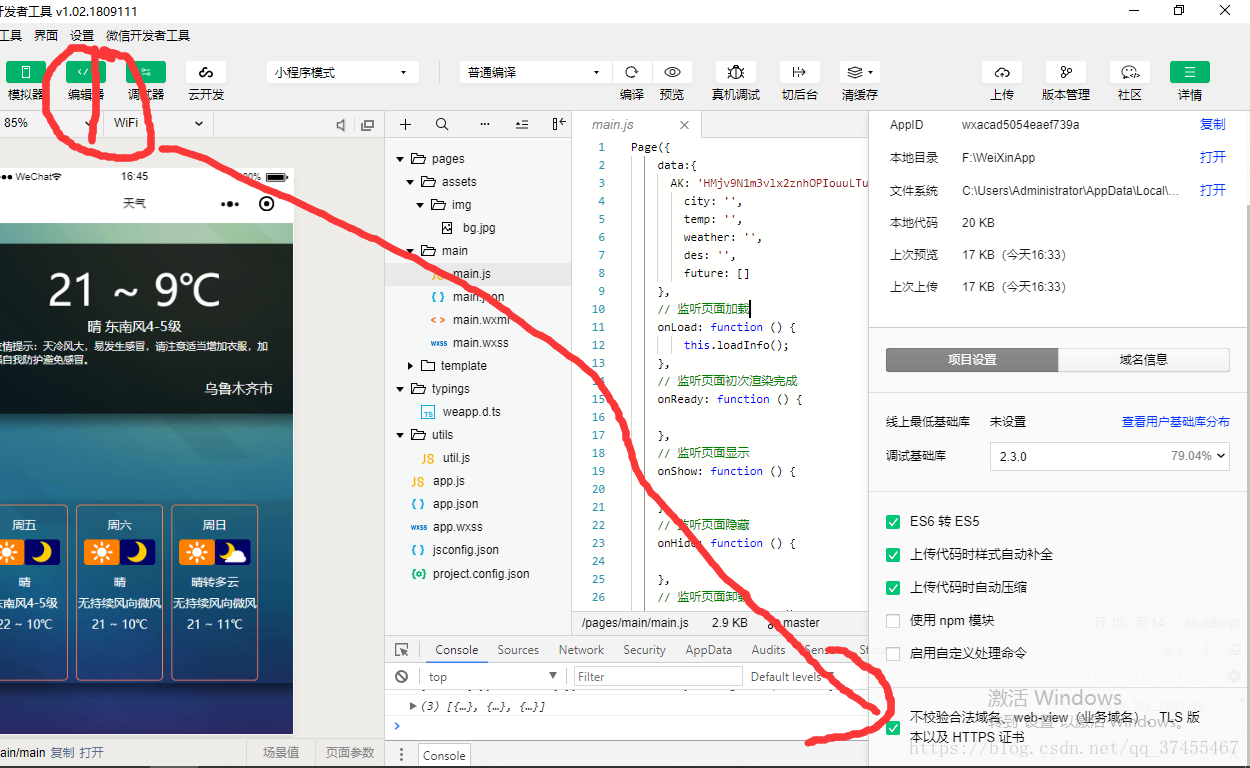Enable 使用 npm 模块 checkbox
1250x768 pixels.
893,620
